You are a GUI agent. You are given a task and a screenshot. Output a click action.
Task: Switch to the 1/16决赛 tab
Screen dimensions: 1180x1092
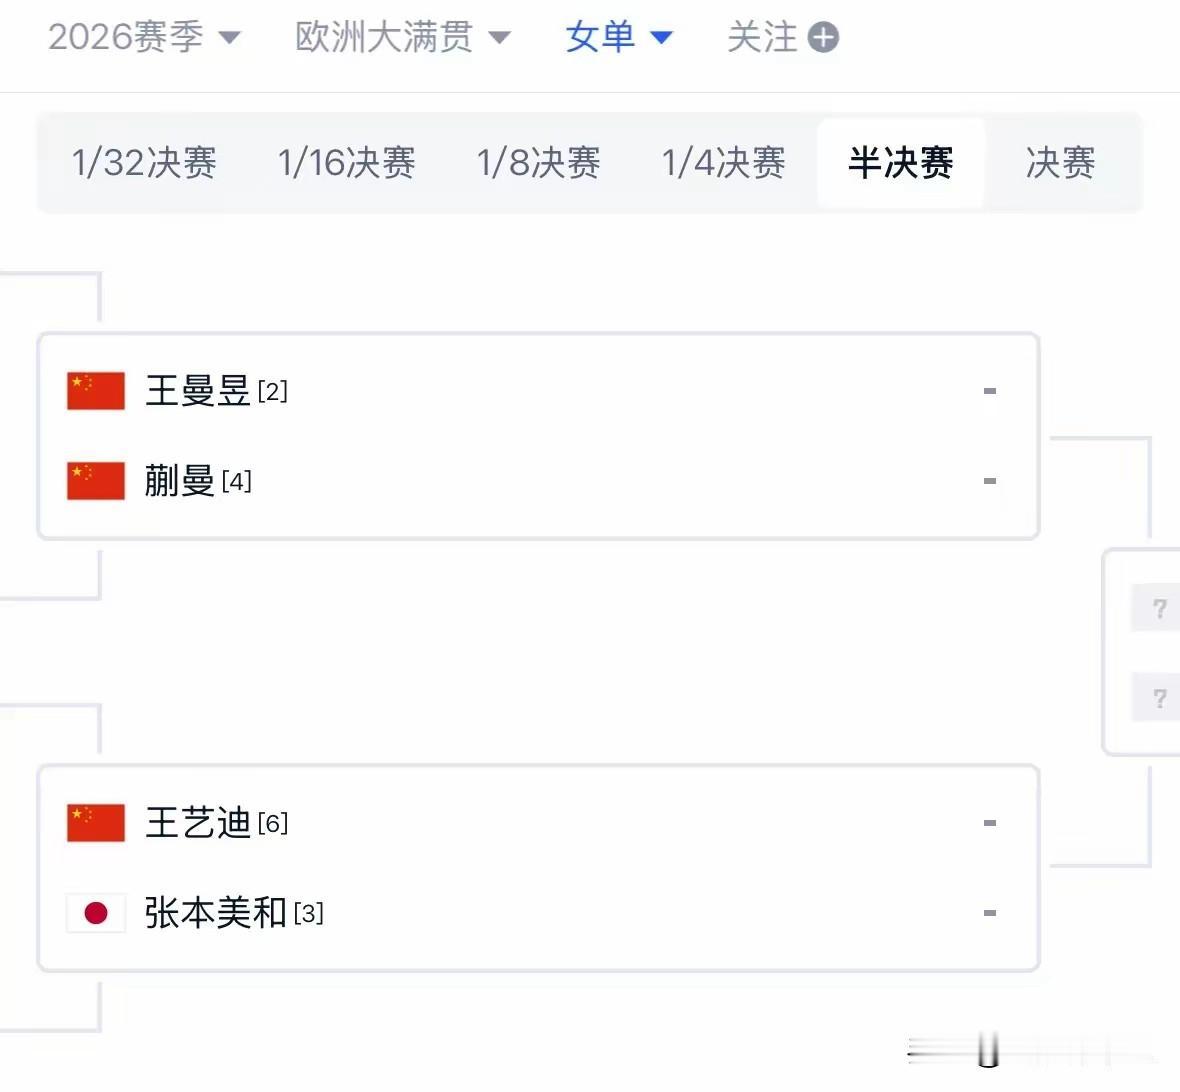(x=346, y=163)
